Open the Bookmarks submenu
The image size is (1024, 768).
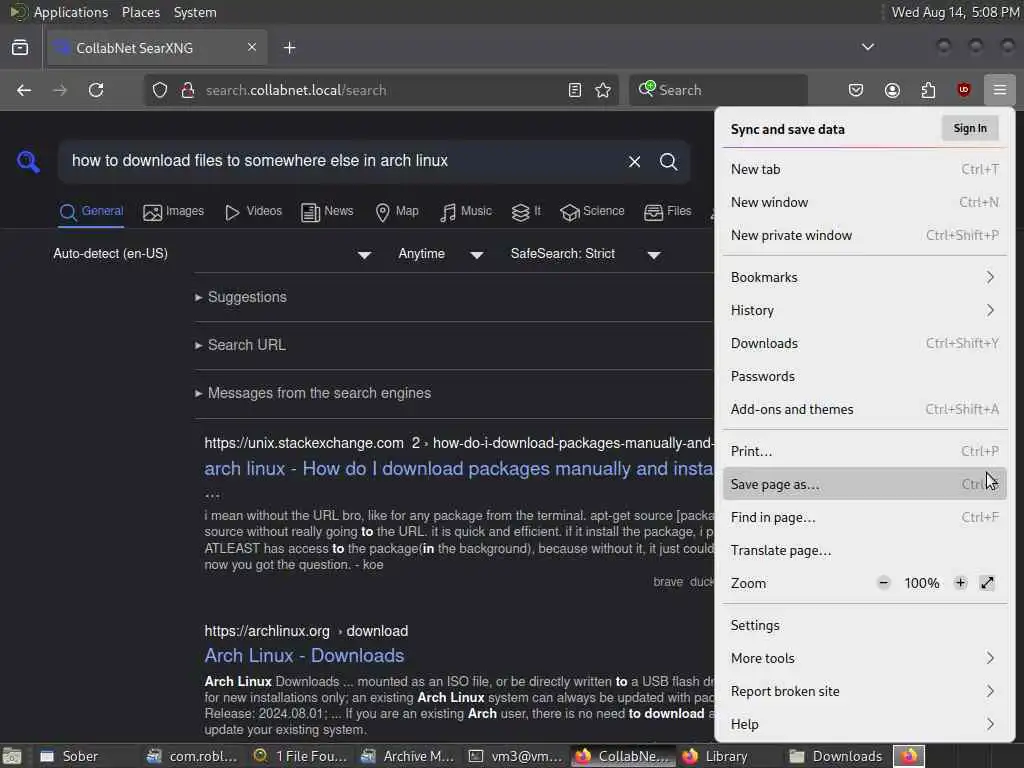point(864,278)
